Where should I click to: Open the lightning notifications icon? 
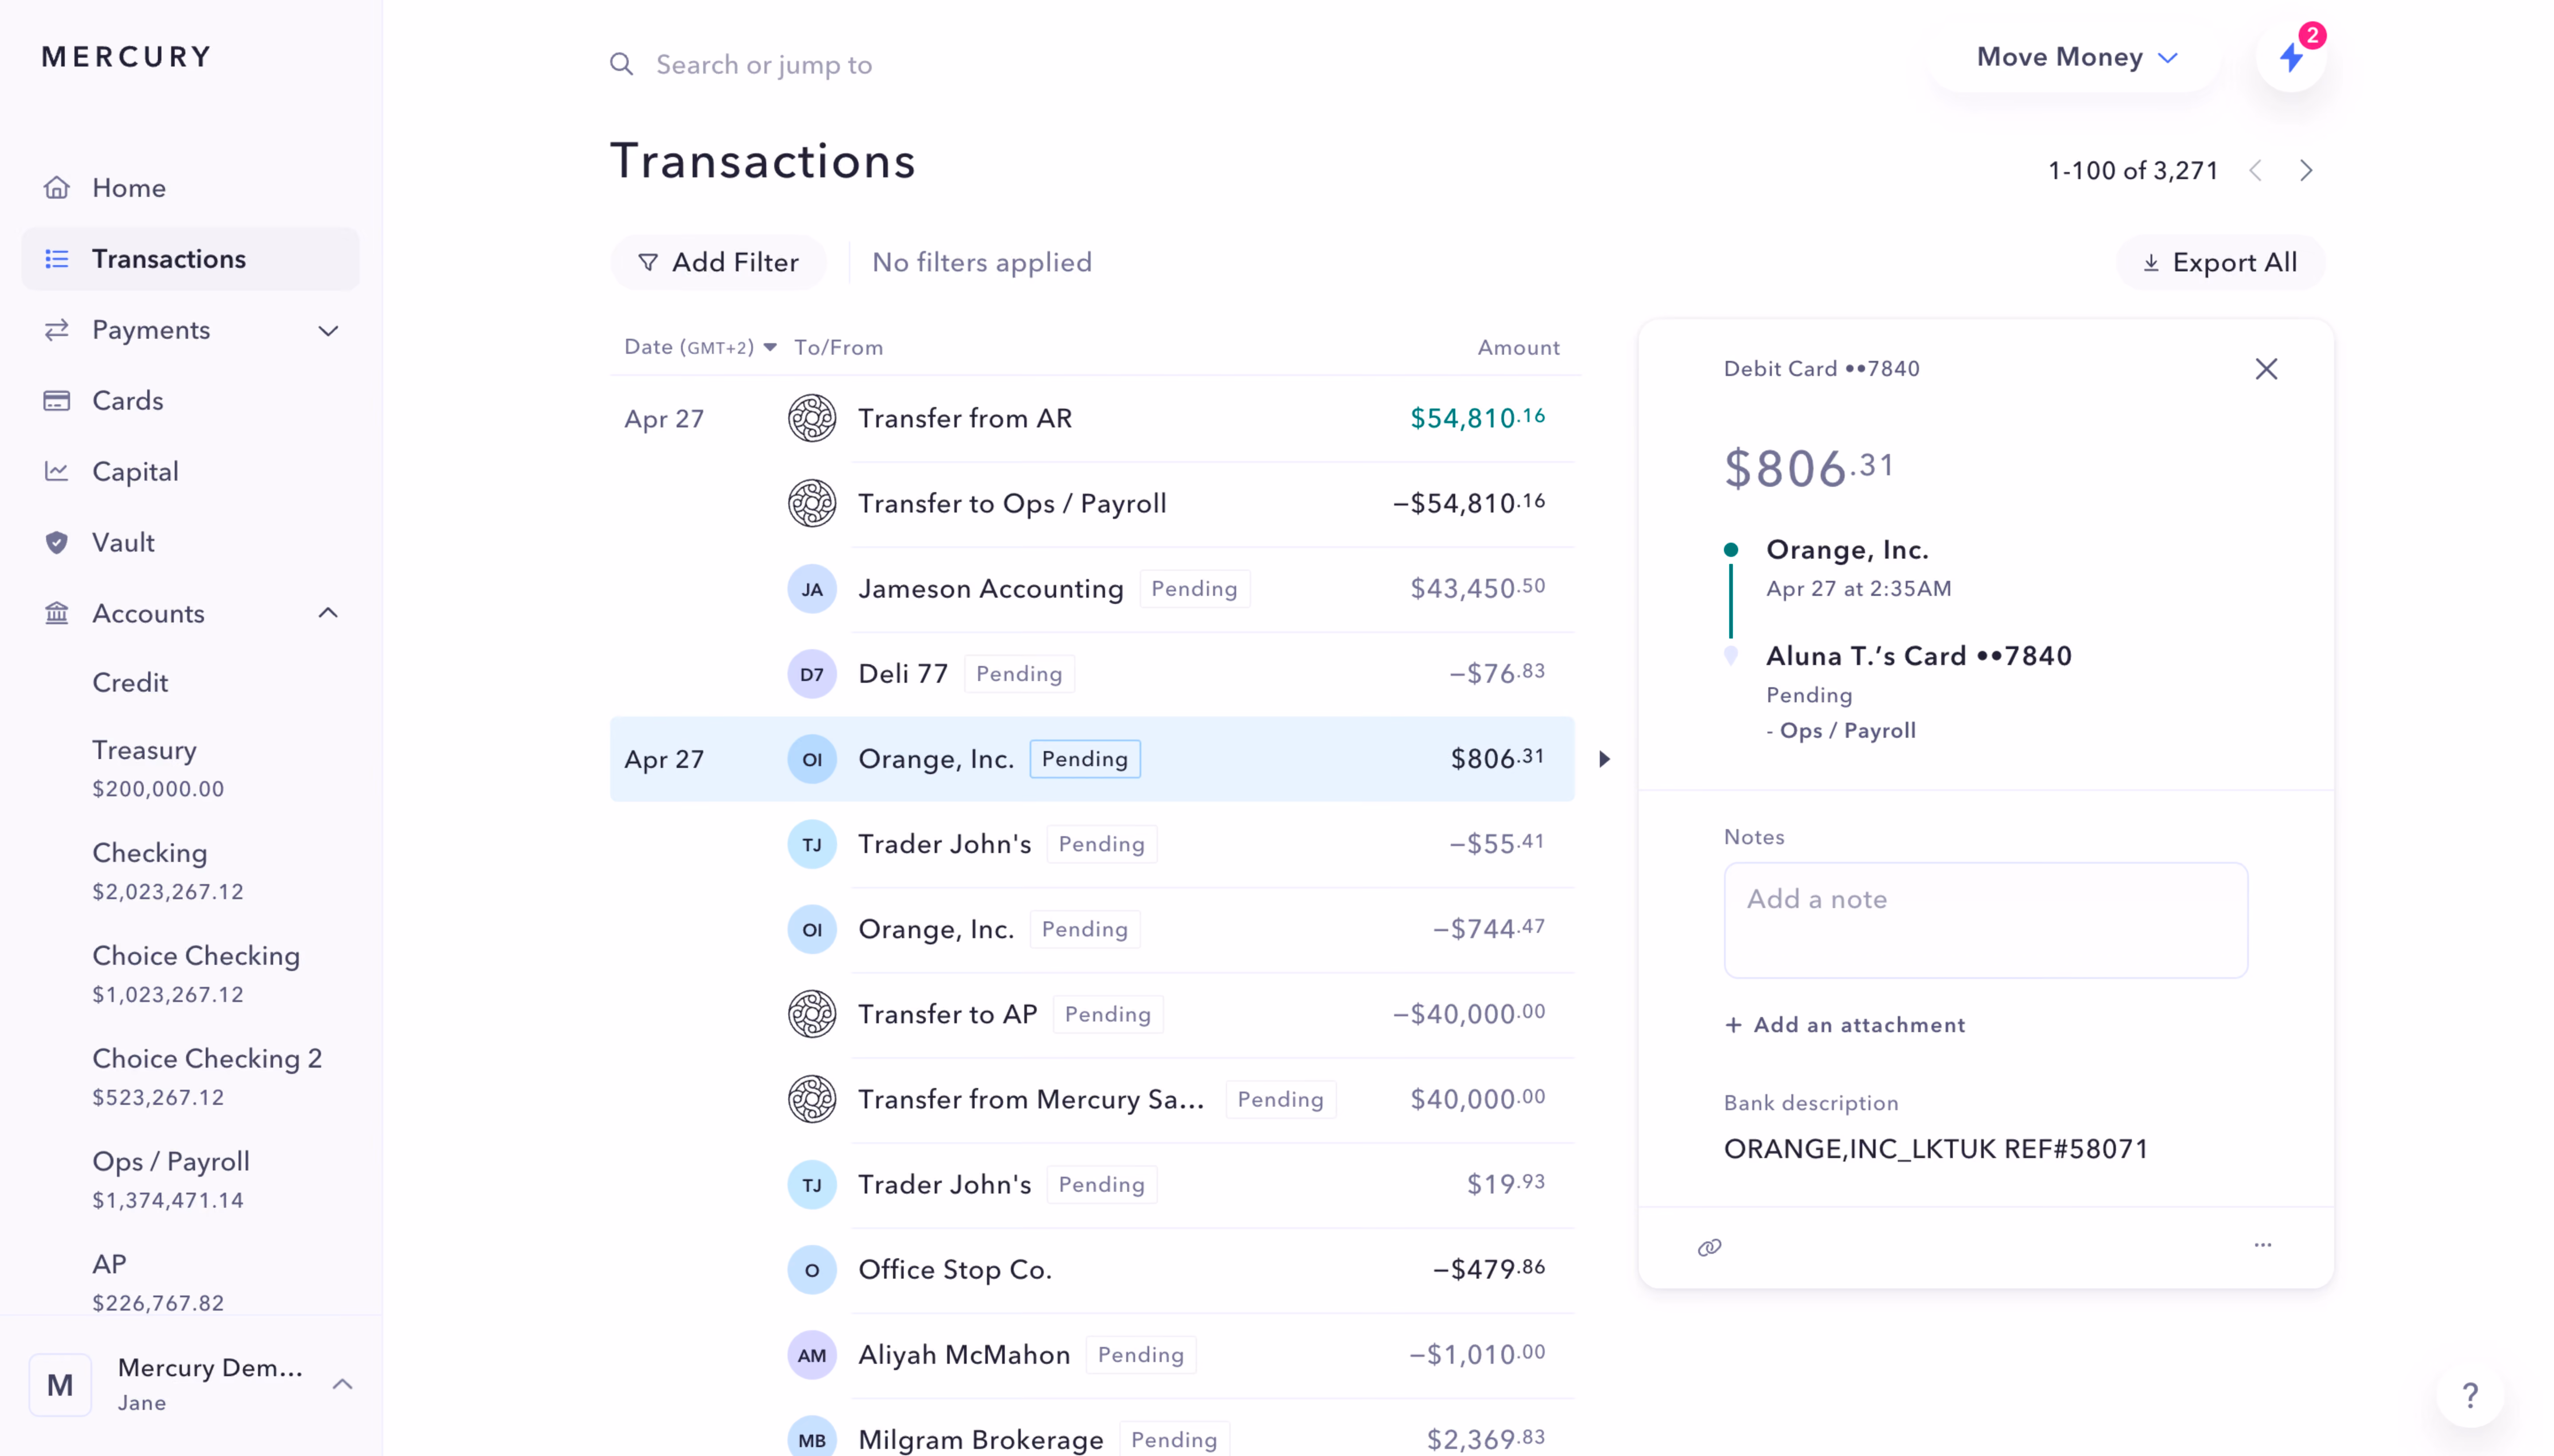[2291, 57]
